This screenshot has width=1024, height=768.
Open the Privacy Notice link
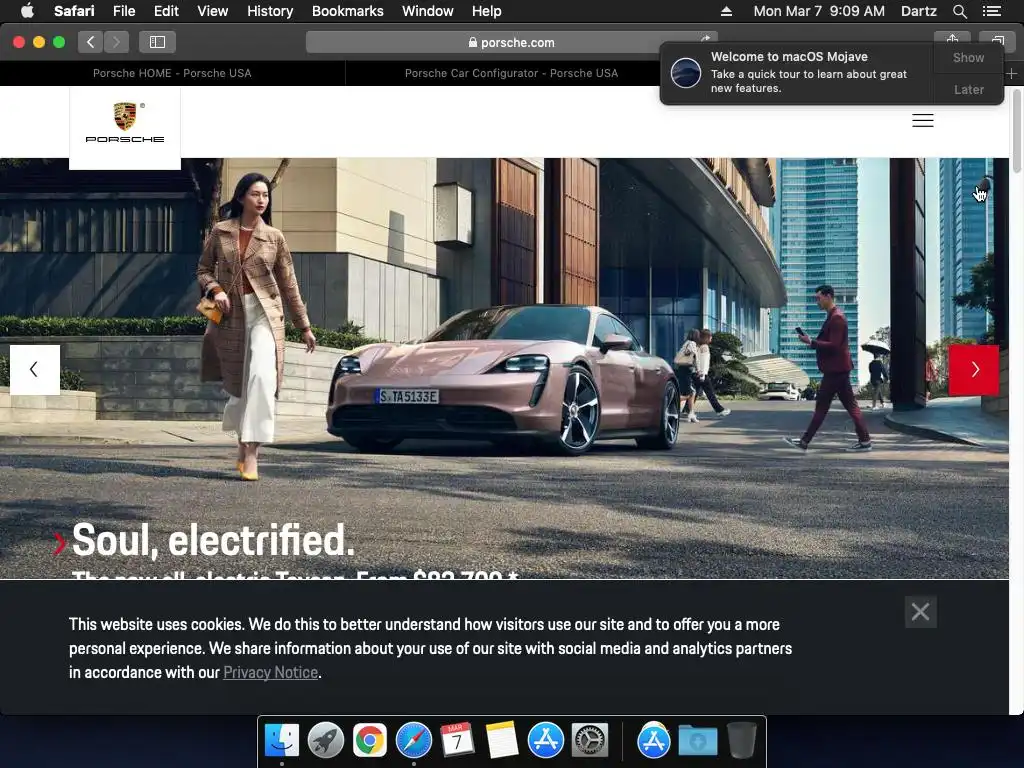coord(270,673)
